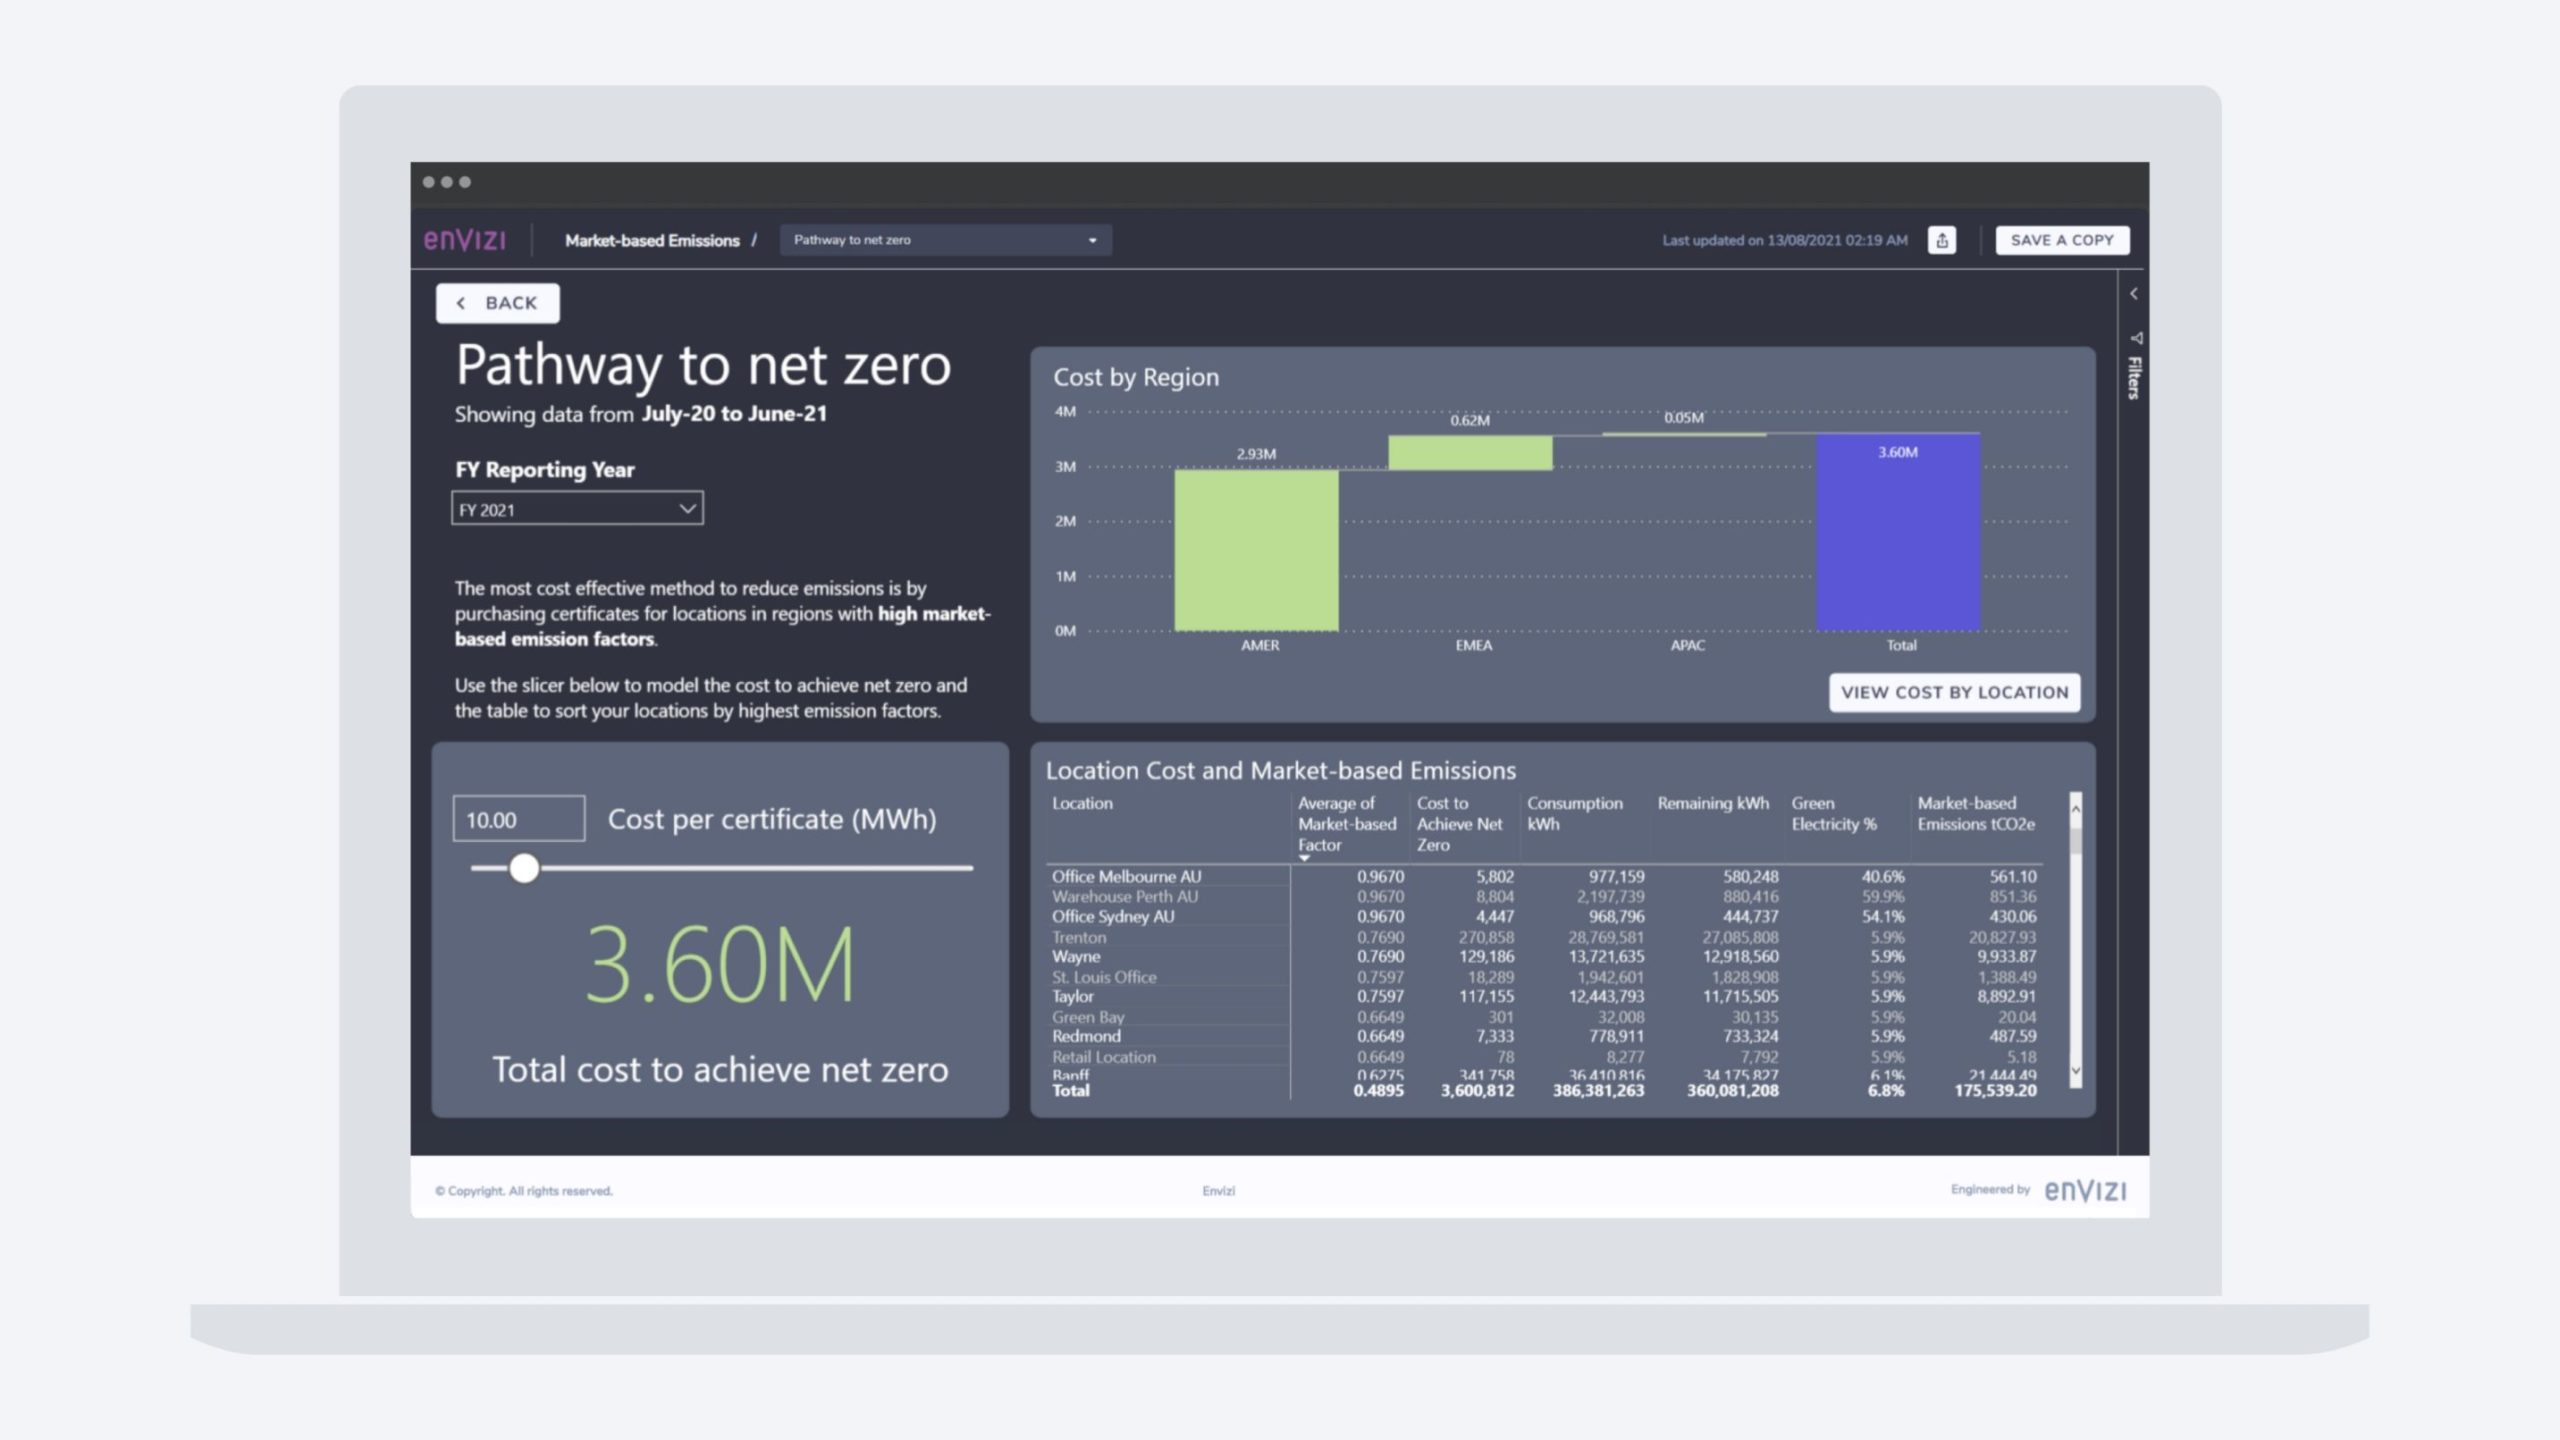This screenshot has width=2560, height=1440.
Task: Select the Warehouse Perth AU row
Action: (x=1544, y=896)
